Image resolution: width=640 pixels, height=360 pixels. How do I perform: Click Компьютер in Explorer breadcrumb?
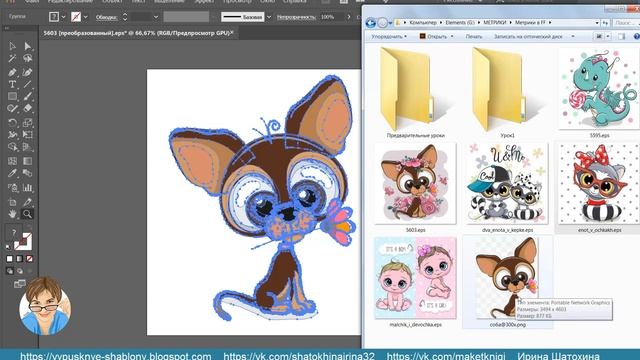[x=423, y=23]
